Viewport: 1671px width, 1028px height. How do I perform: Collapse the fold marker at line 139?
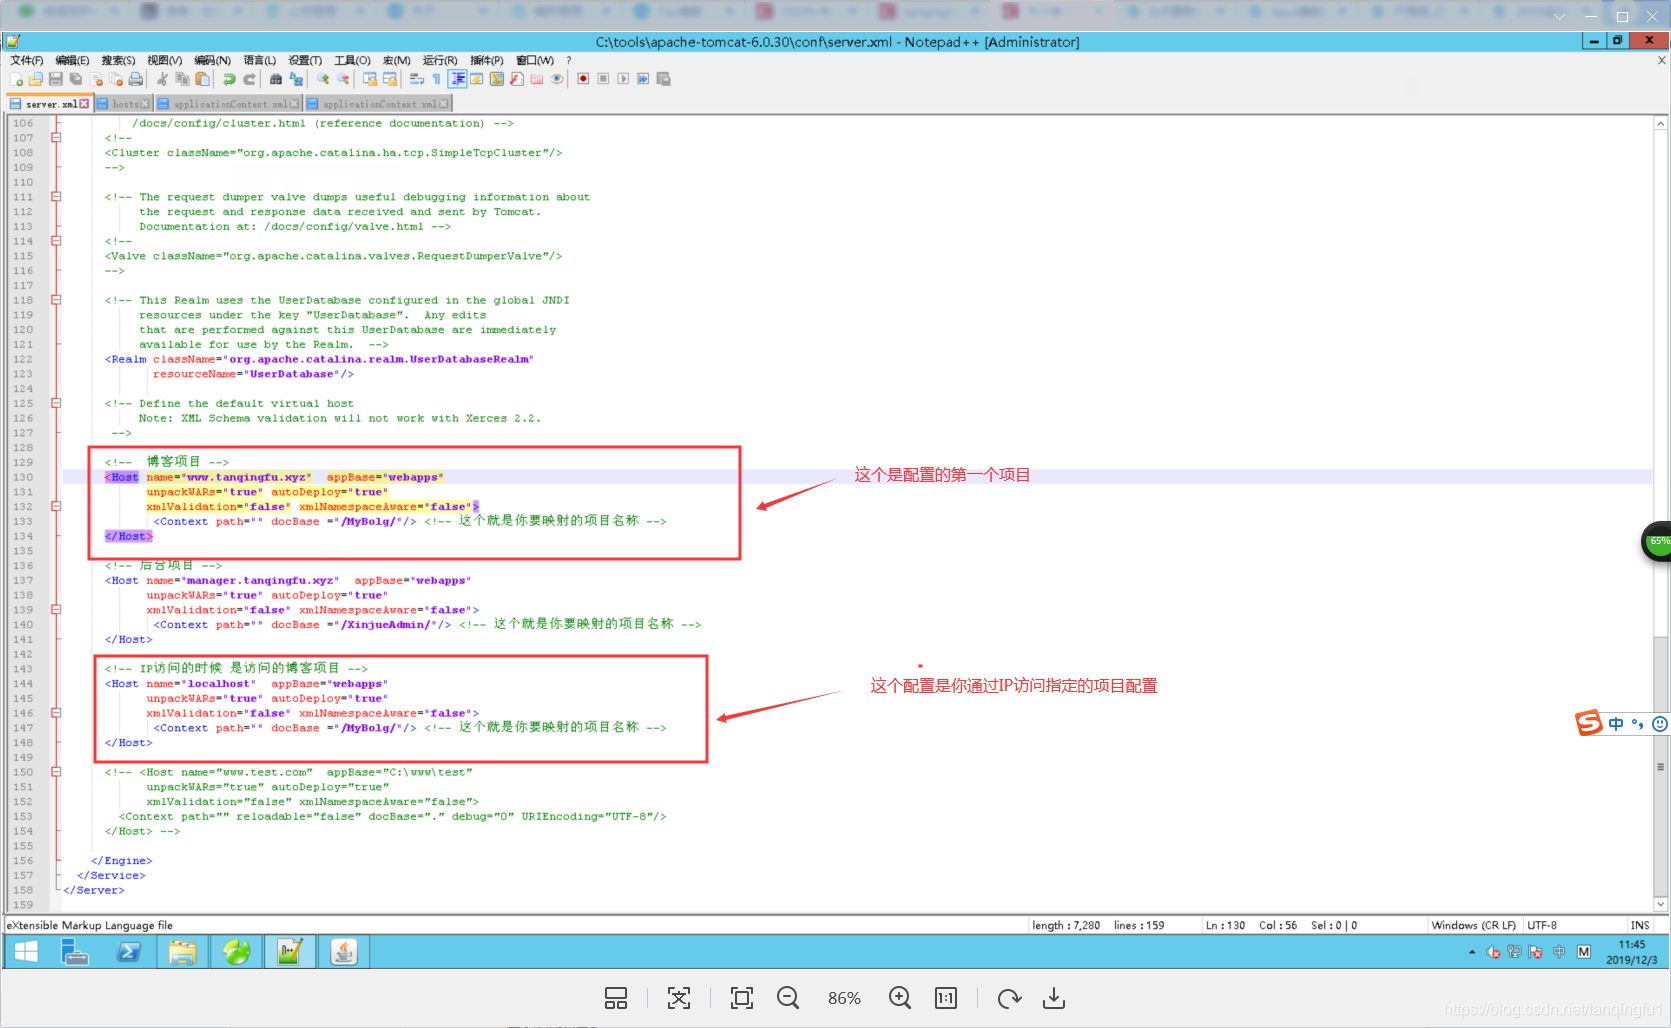pos(56,609)
